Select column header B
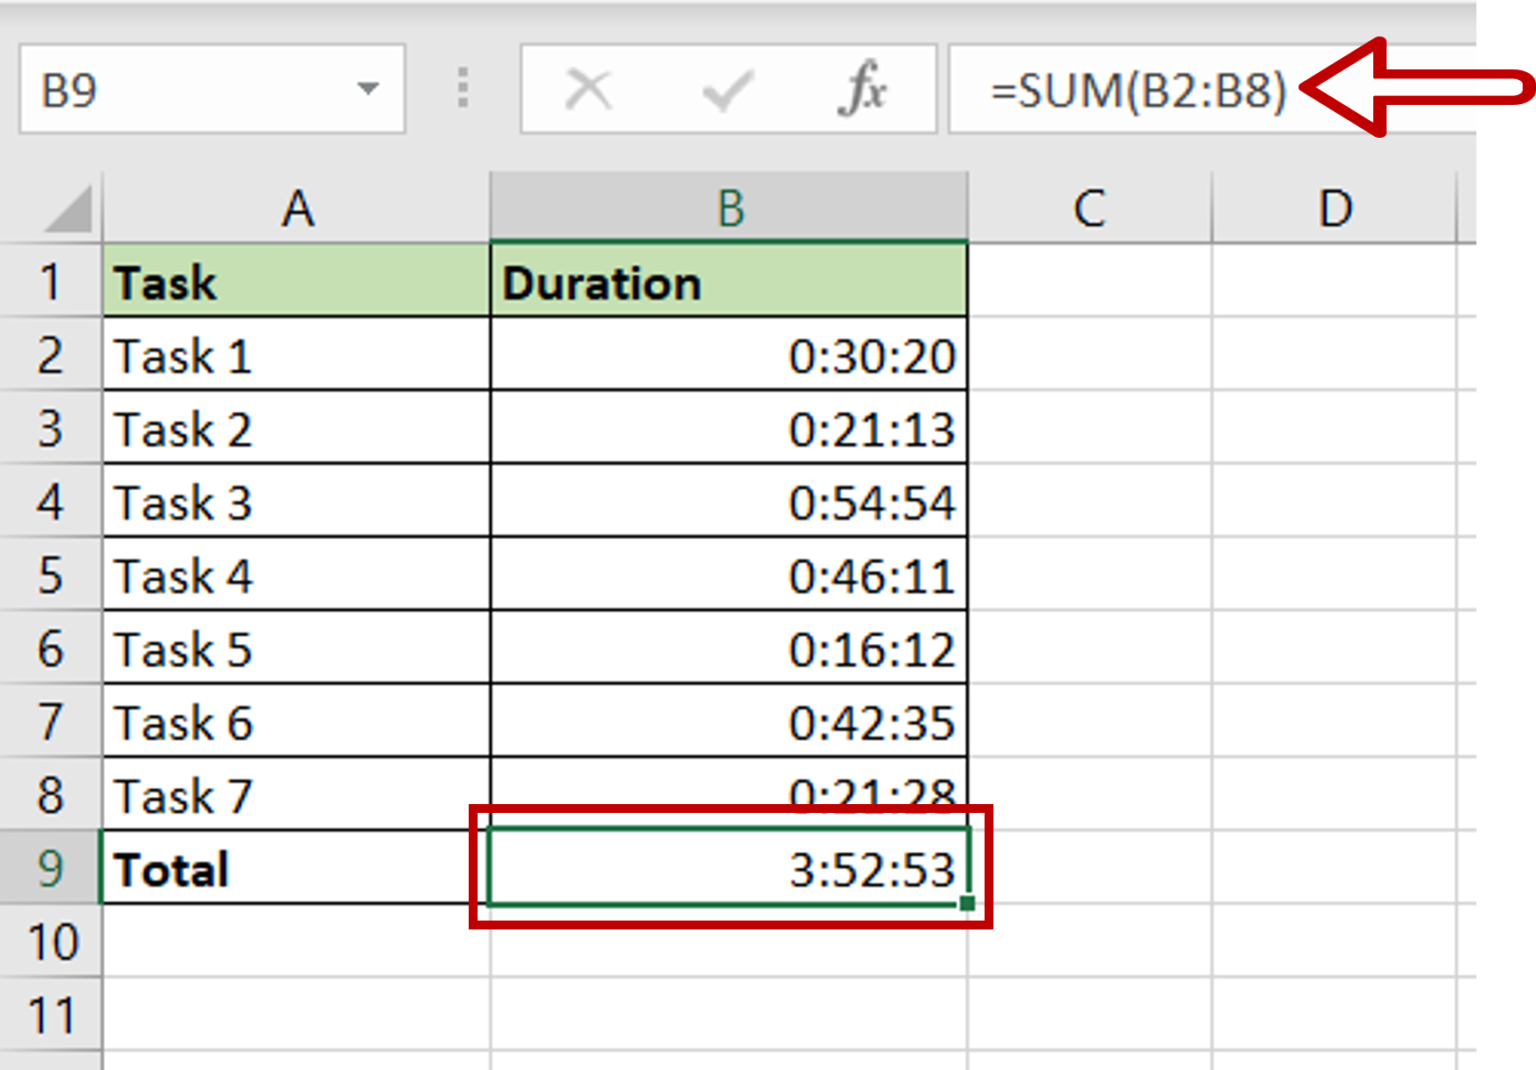The width and height of the screenshot is (1536, 1070). pyautogui.click(x=729, y=209)
